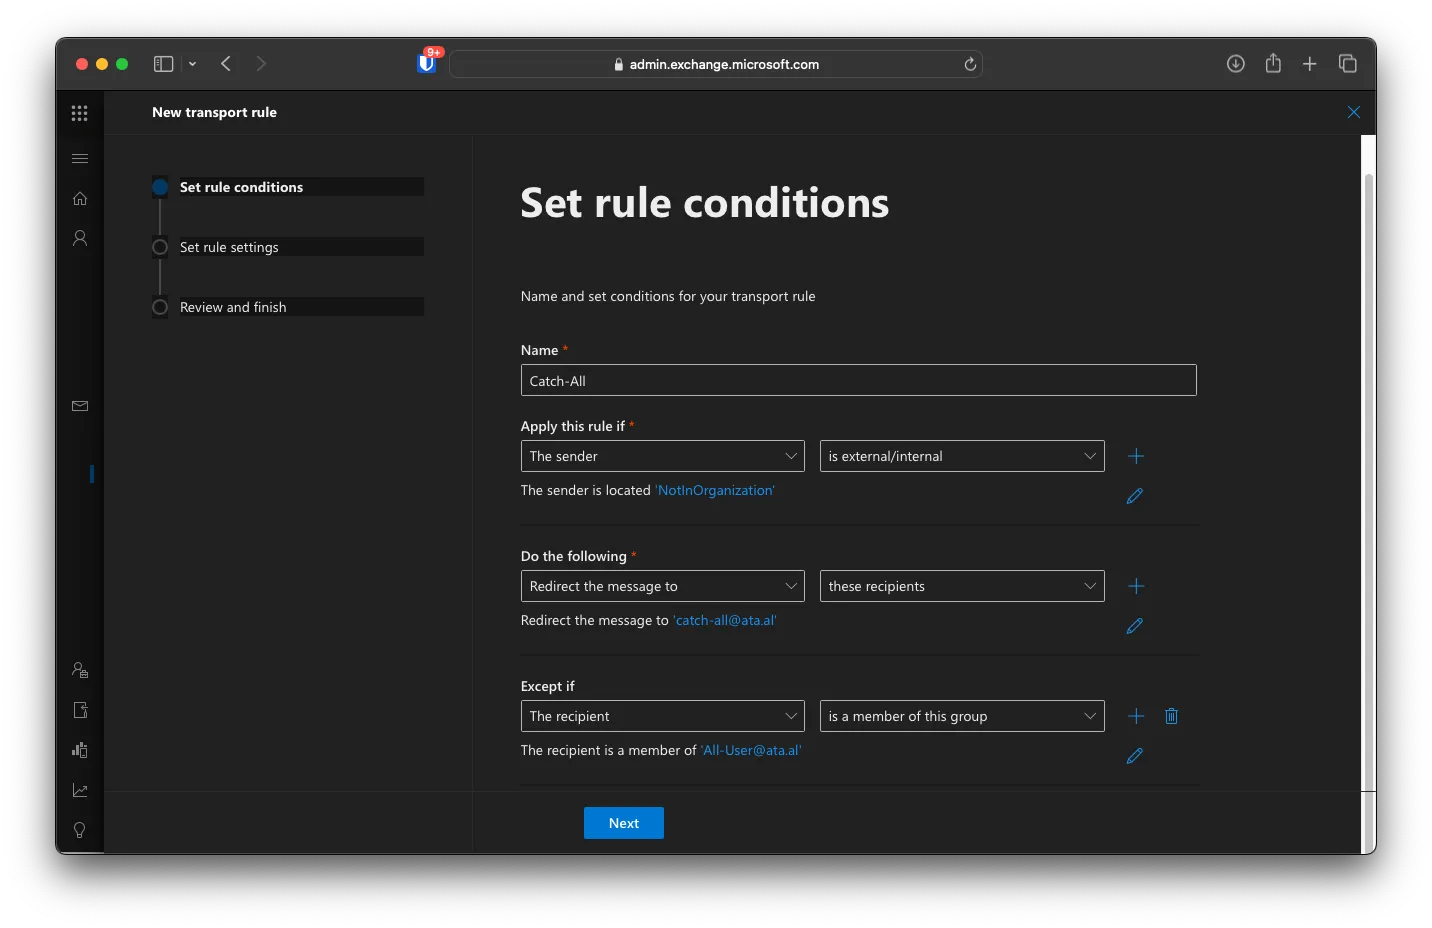Open Roles person-lock icon in sidebar

pyautogui.click(x=80, y=670)
